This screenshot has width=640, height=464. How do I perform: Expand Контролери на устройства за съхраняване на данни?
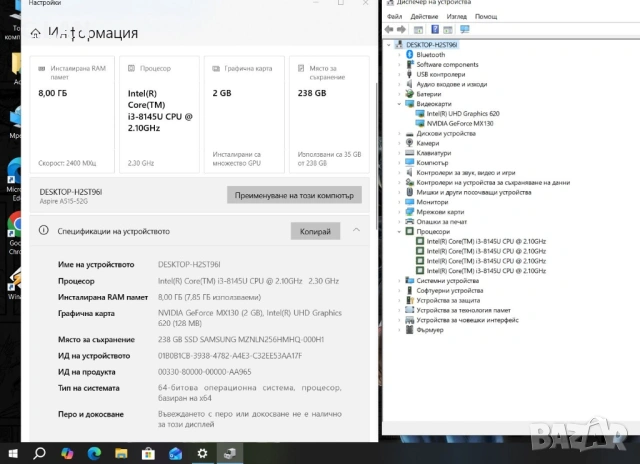[399, 182]
